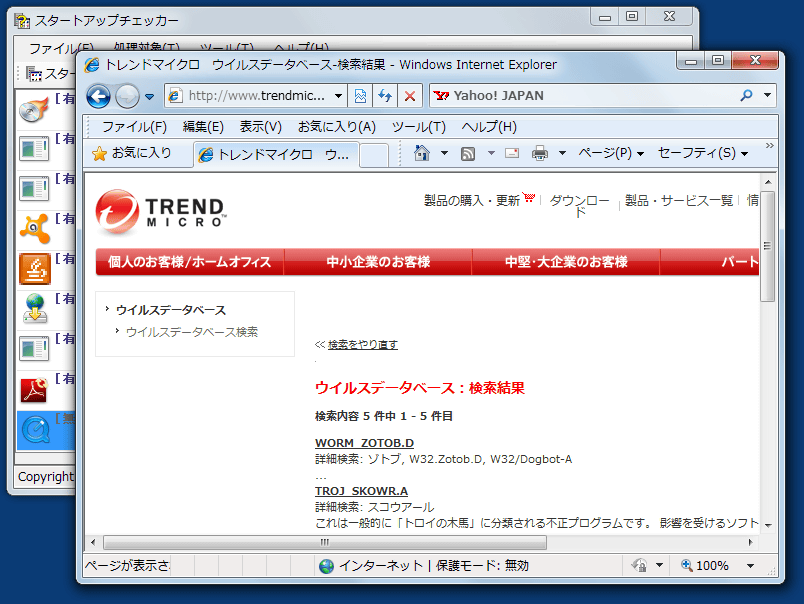Click the 検索をやり直す link
The height and width of the screenshot is (604, 804).
[363, 345]
